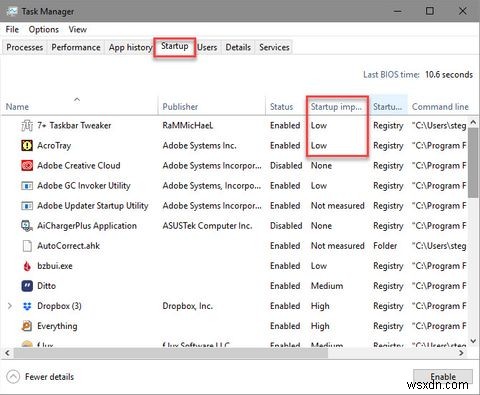Click High startup impact for Dropbox
Viewport: 480px width, 395px height.
click(320, 306)
